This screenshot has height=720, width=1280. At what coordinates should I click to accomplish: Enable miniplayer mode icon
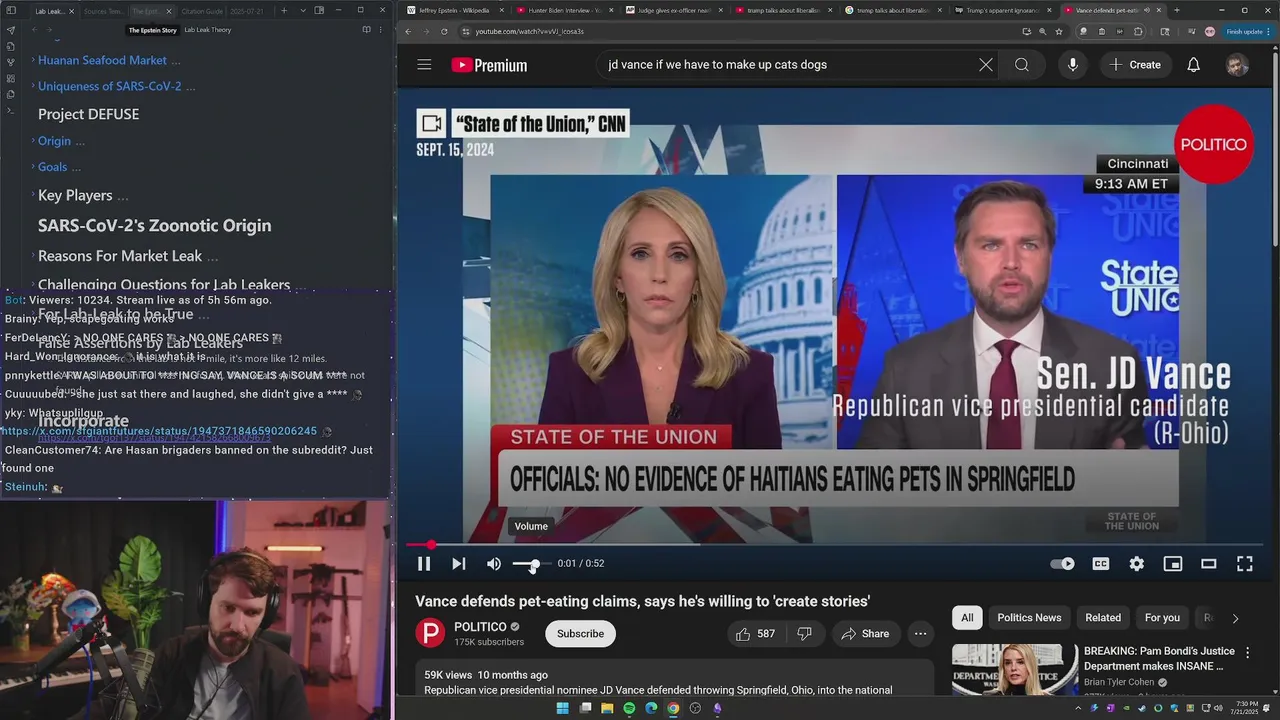[1173, 564]
